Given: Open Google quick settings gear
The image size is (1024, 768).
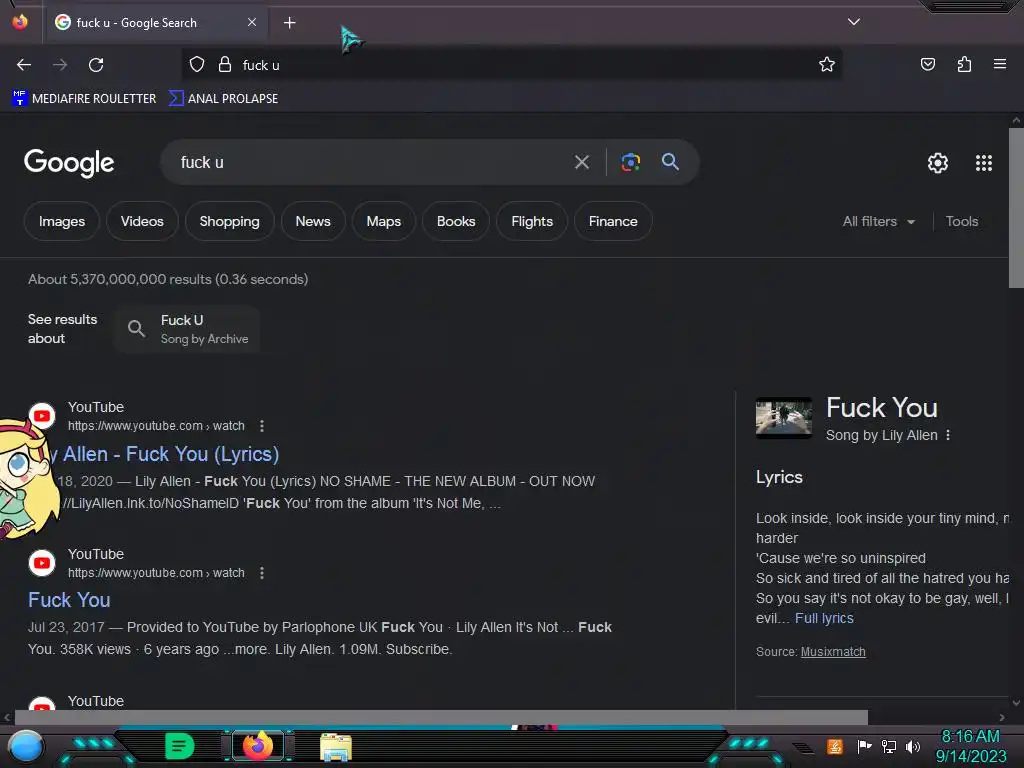Looking at the screenshot, I should 938,163.
